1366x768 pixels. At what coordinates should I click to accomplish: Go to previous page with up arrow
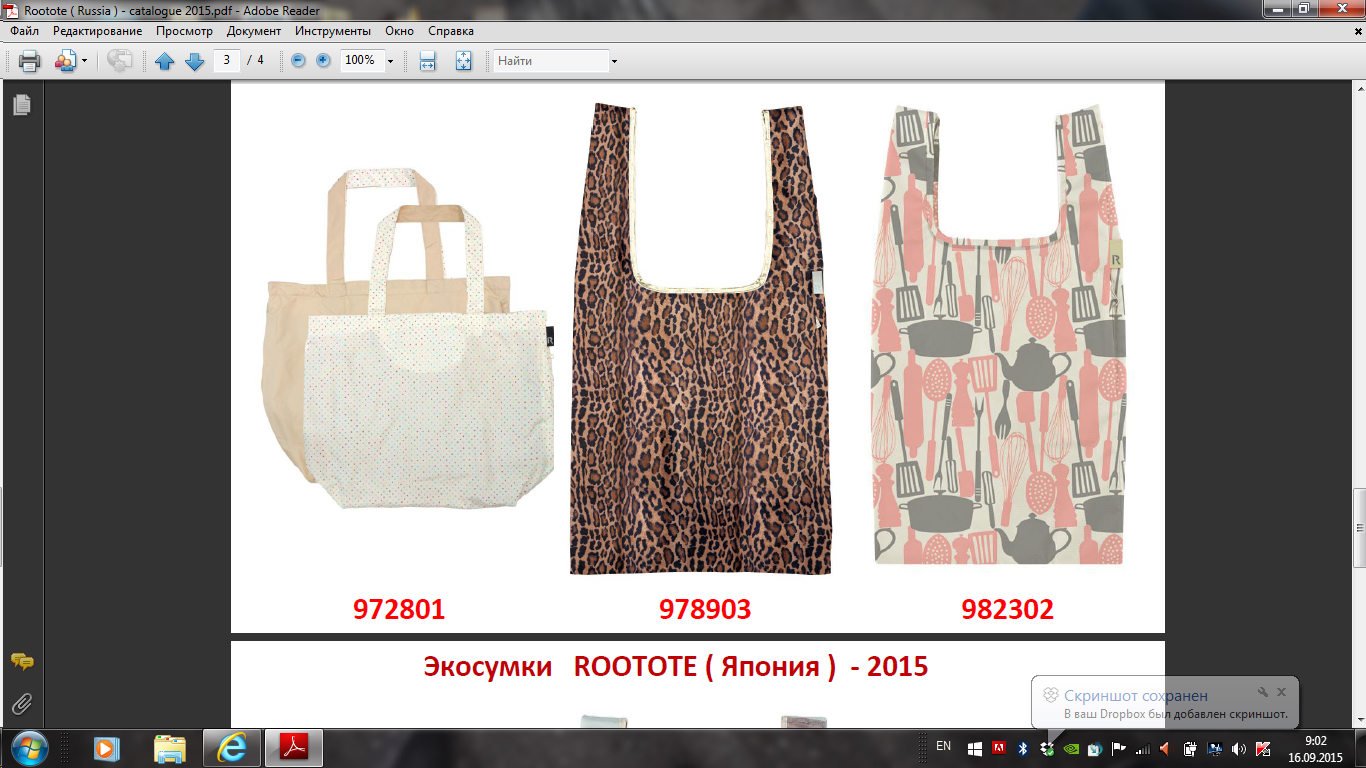pyautogui.click(x=165, y=61)
